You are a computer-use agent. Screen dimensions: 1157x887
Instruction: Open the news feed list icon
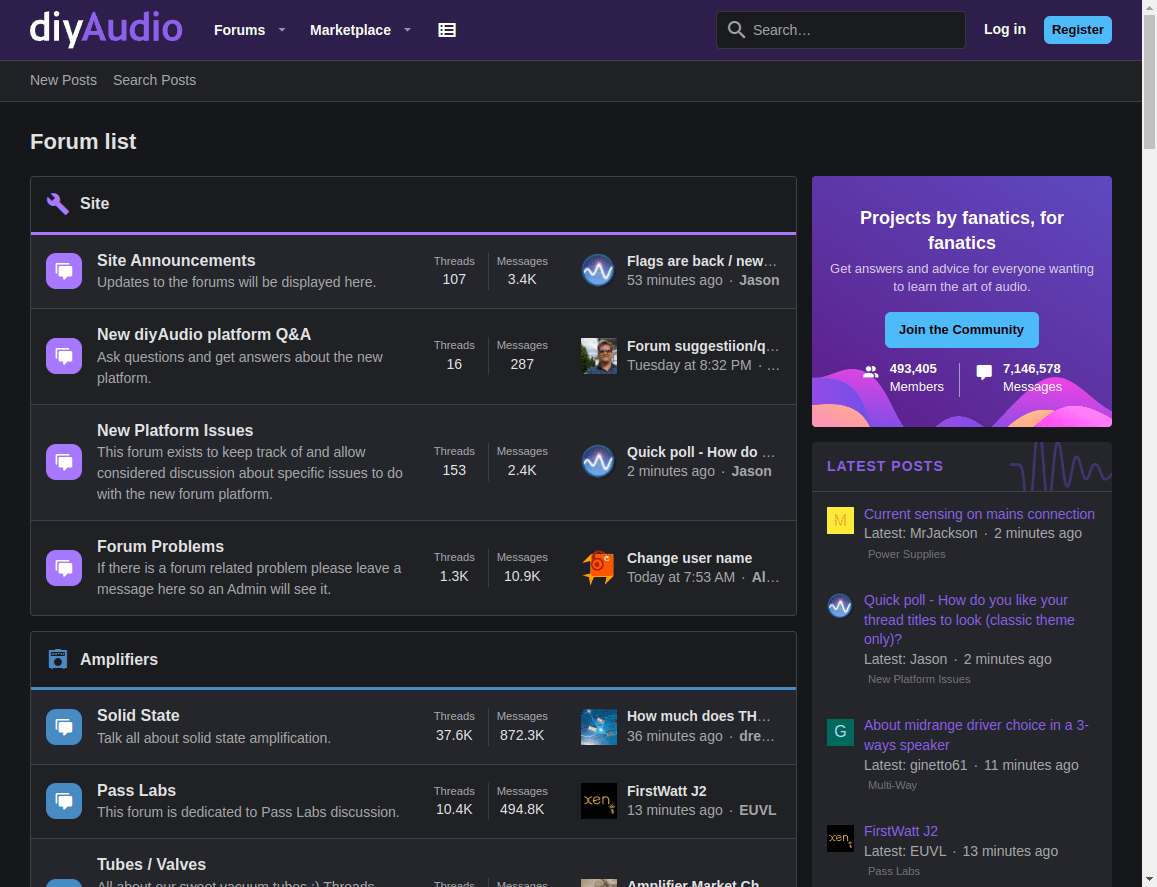(446, 30)
